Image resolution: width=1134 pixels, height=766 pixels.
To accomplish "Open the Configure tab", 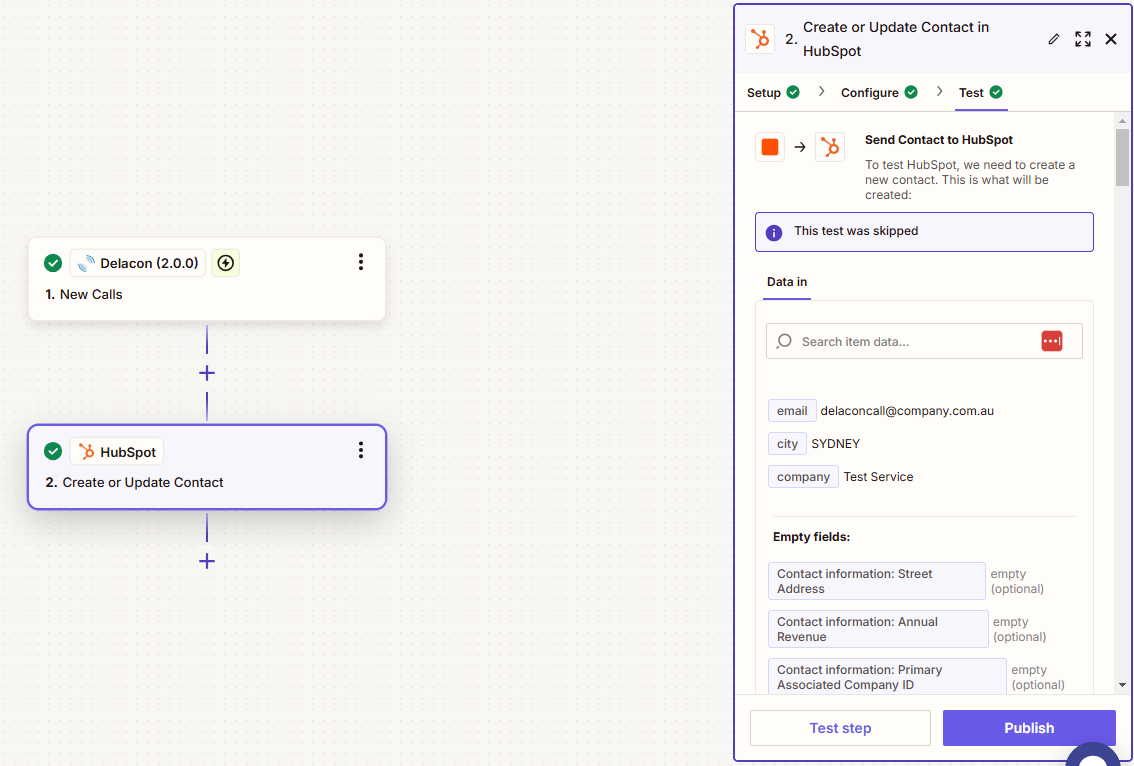I will click(x=879, y=93).
